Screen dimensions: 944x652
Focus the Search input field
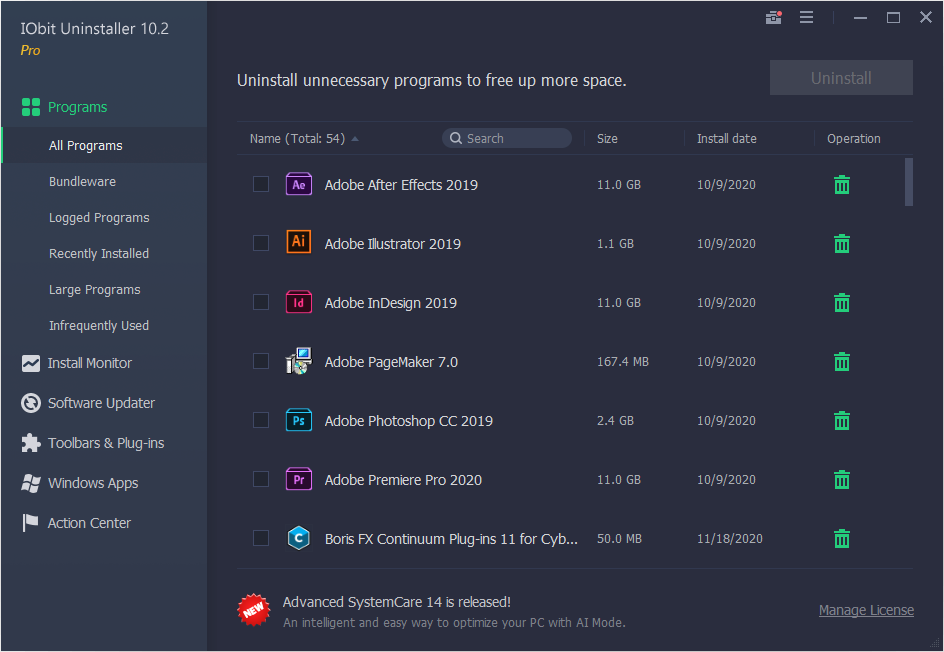[507, 138]
